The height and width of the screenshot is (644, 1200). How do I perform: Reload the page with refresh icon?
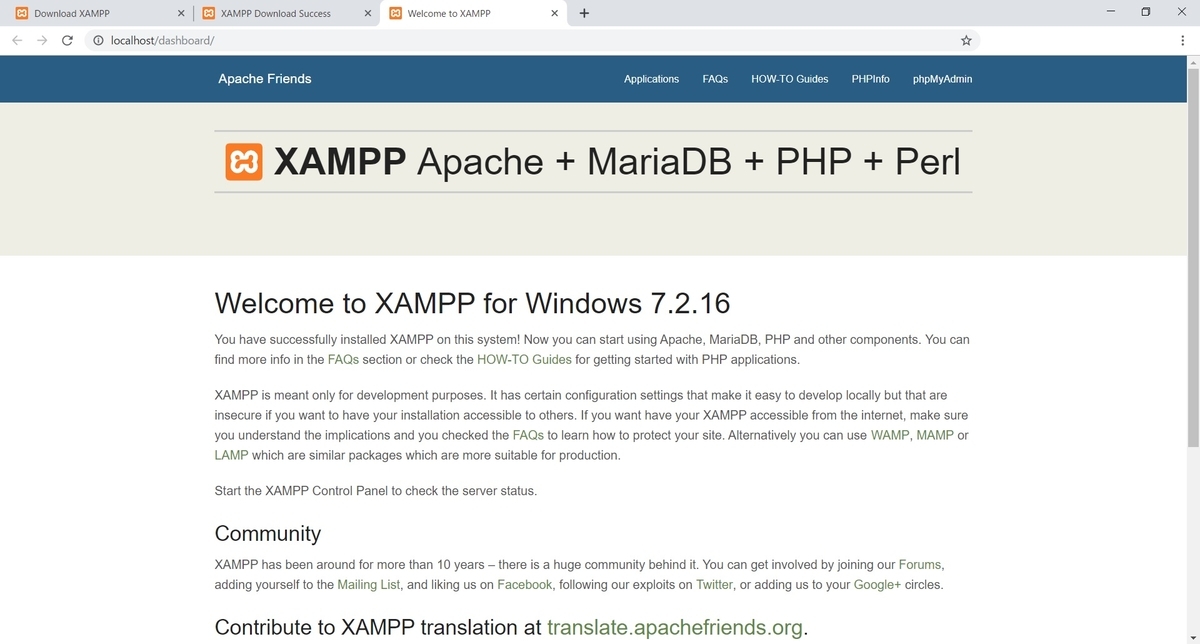point(67,41)
